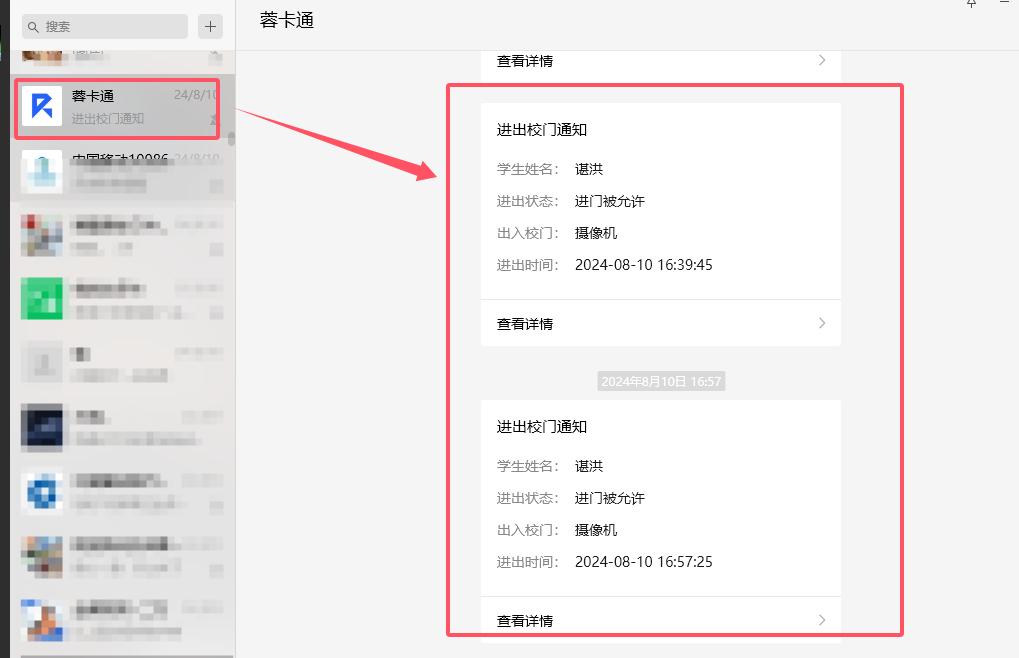Click the blue ring avatar in chat list
Image resolution: width=1019 pixels, height=658 pixels.
coord(42,493)
